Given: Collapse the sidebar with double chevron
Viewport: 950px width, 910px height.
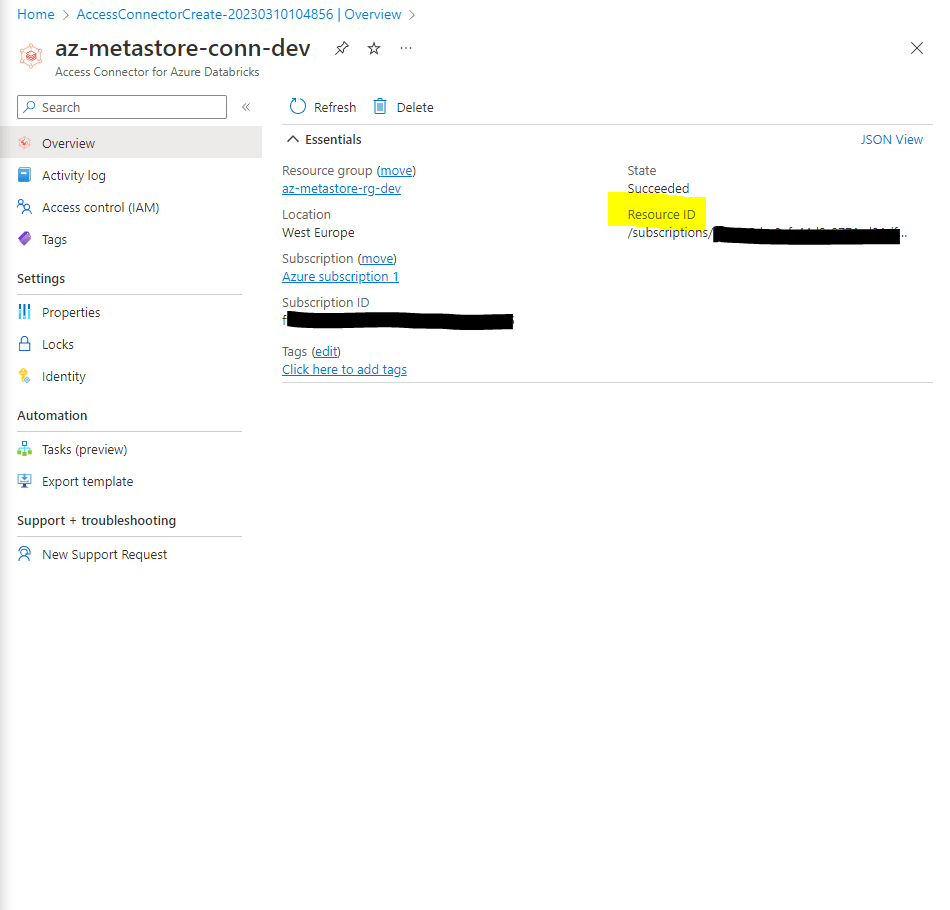Looking at the screenshot, I should tap(246, 107).
